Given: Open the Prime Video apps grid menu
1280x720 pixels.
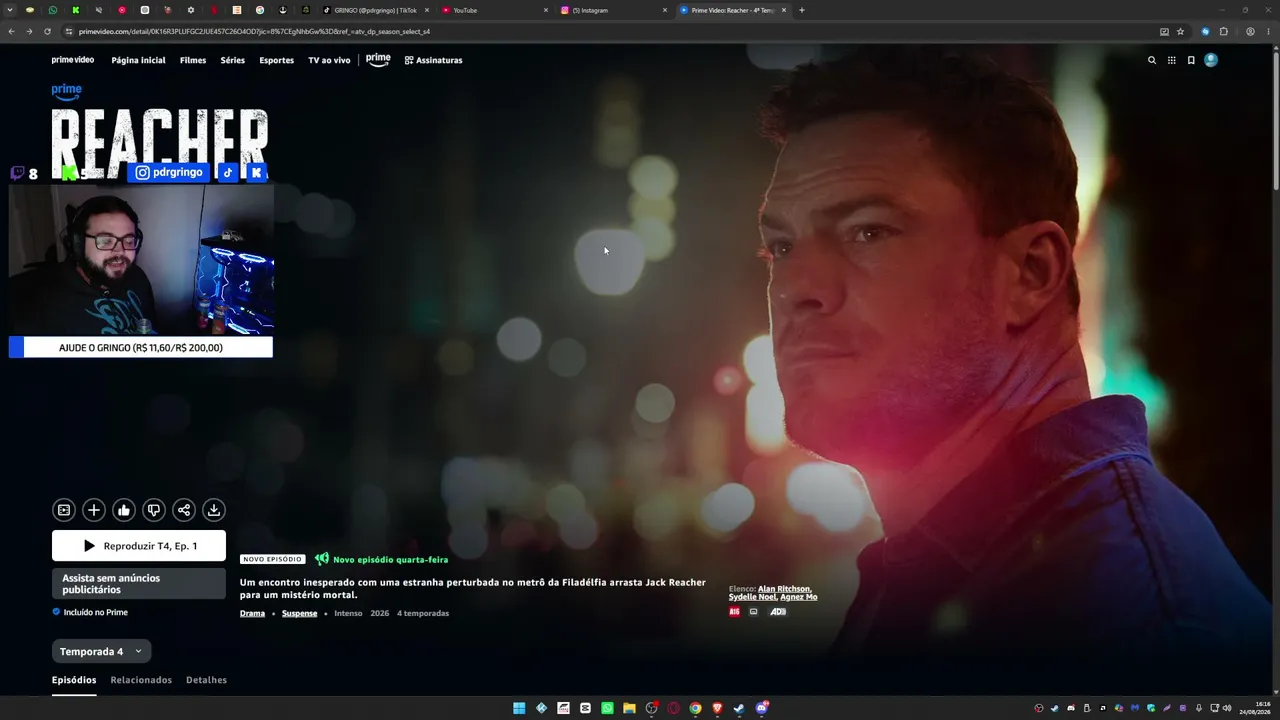Looking at the screenshot, I should click(x=1172, y=60).
